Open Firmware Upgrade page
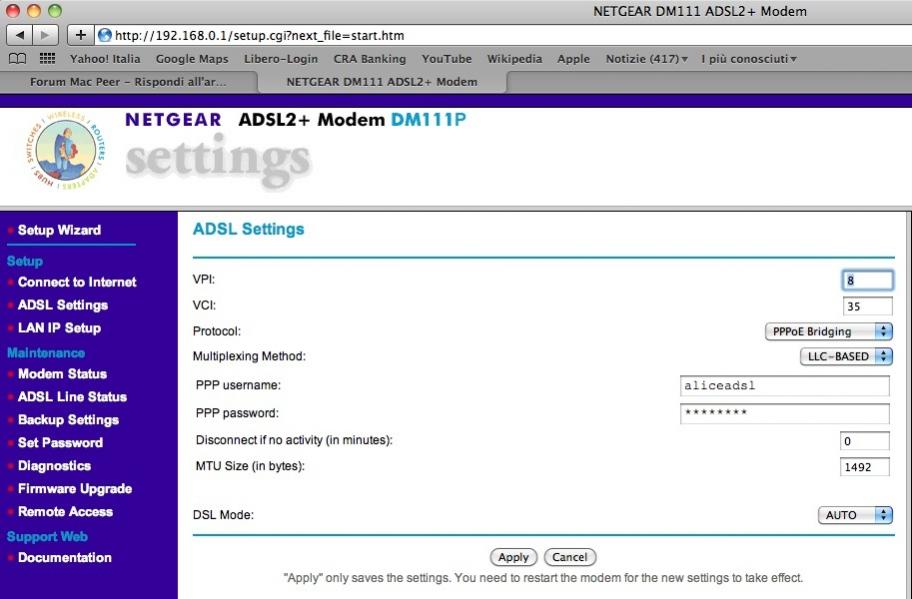The width and height of the screenshot is (912, 599). 74,489
